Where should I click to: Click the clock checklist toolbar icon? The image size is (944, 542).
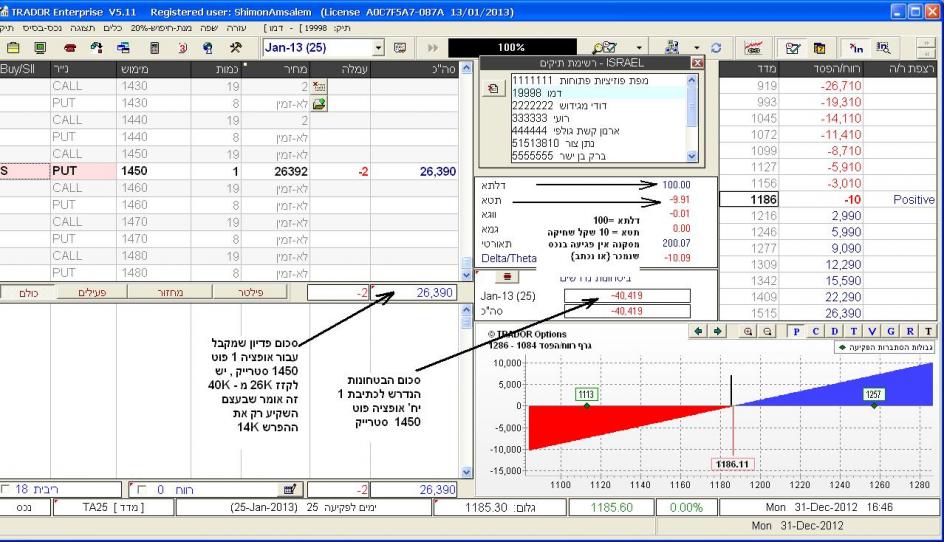point(793,48)
